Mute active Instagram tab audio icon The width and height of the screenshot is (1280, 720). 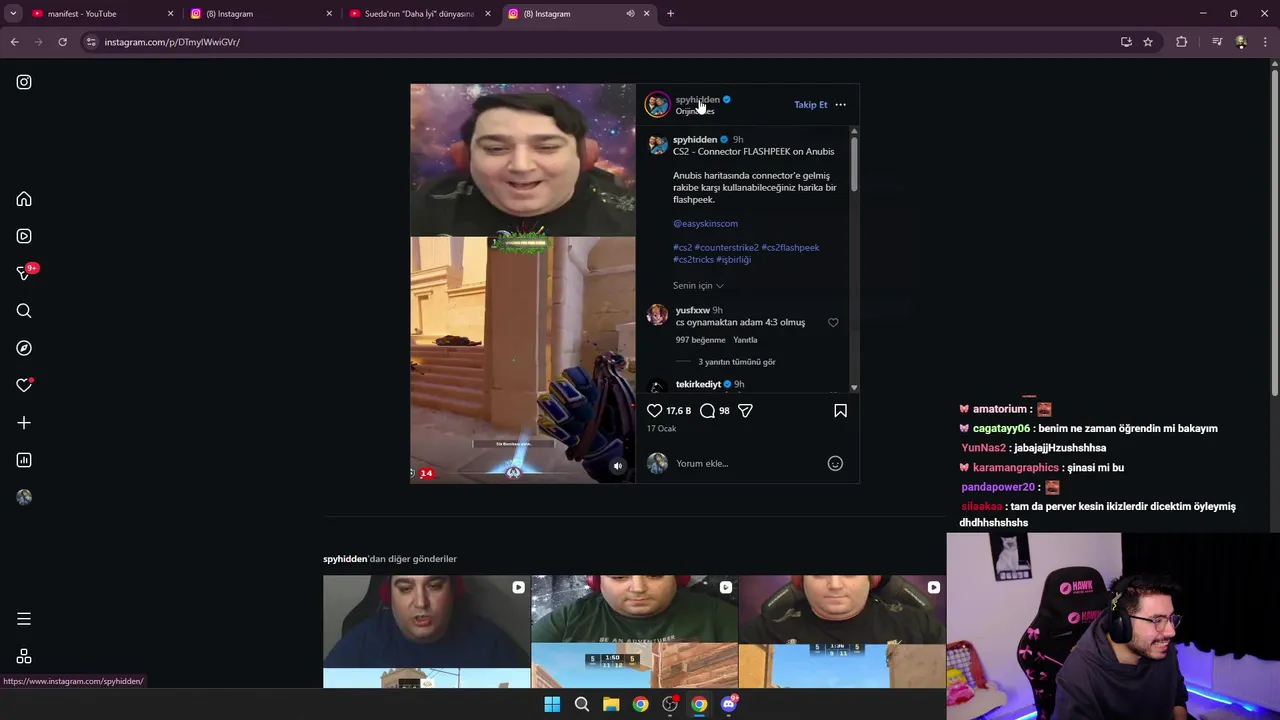click(630, 14)
